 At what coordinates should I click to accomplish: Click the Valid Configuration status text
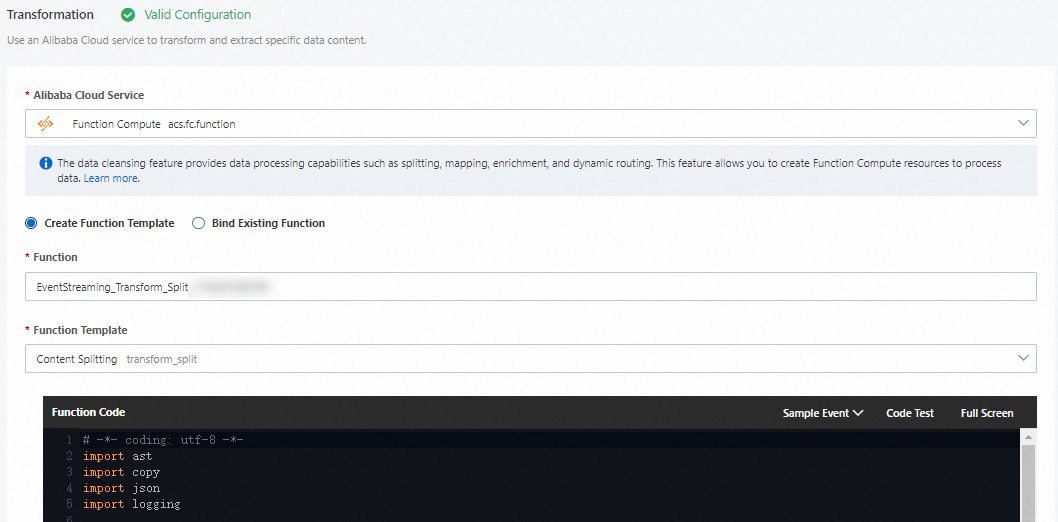pyautogui.click(x=198, y=14)
